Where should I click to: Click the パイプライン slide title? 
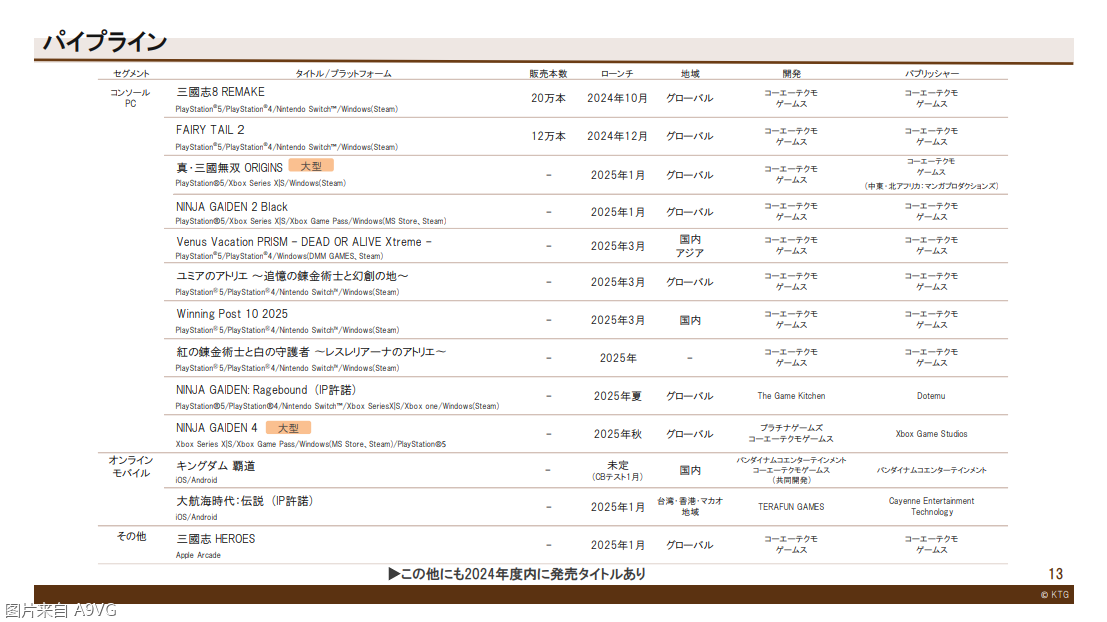(x=104, y=42)
